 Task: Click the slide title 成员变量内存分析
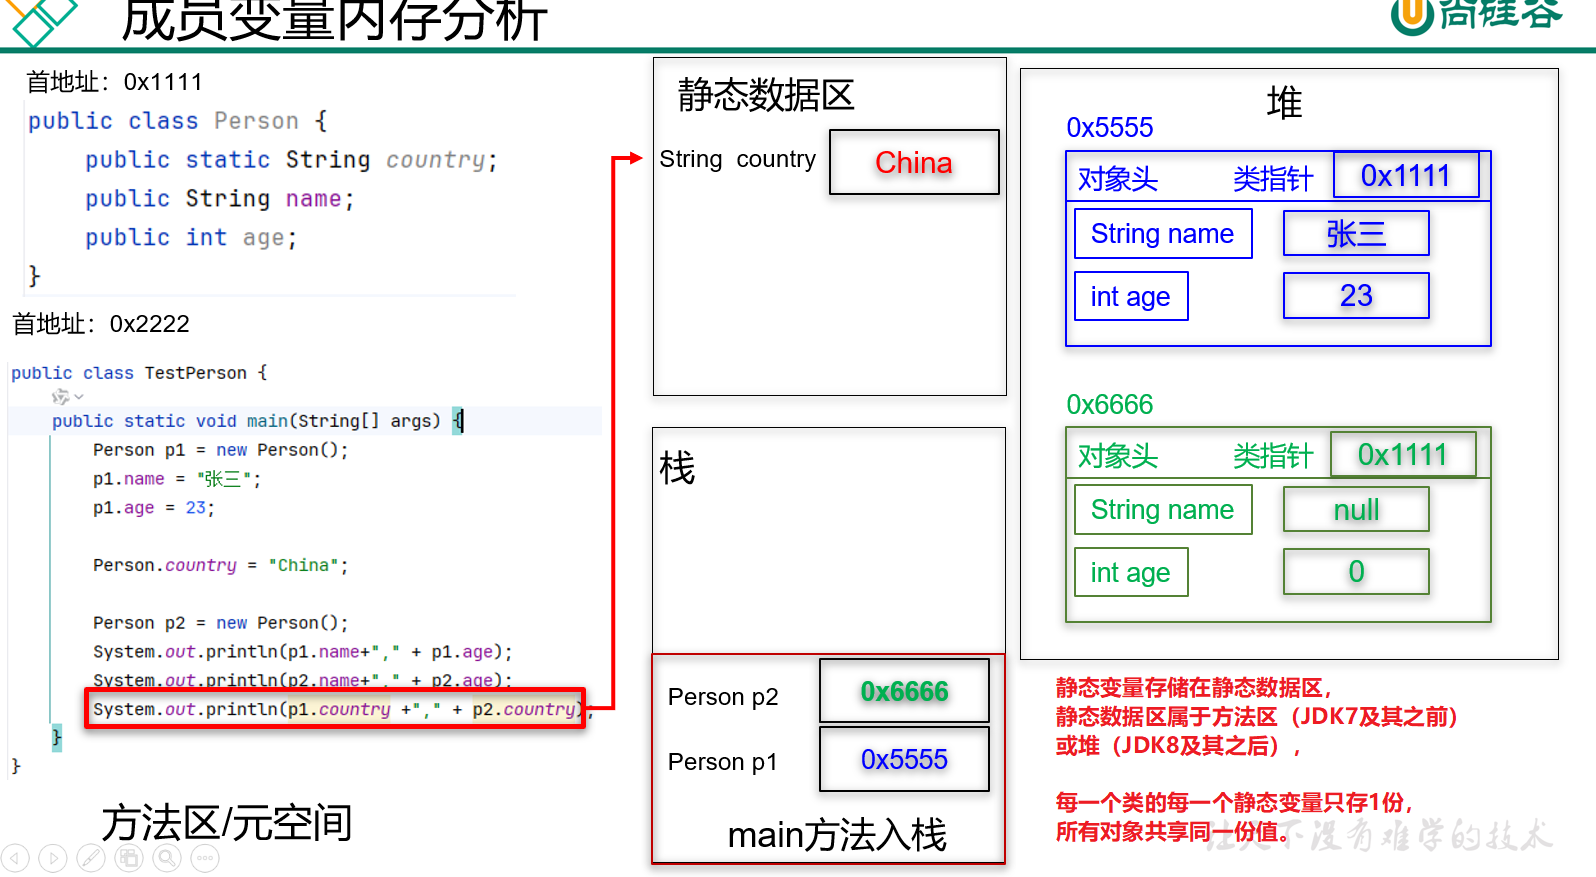[x=334, y=20]
